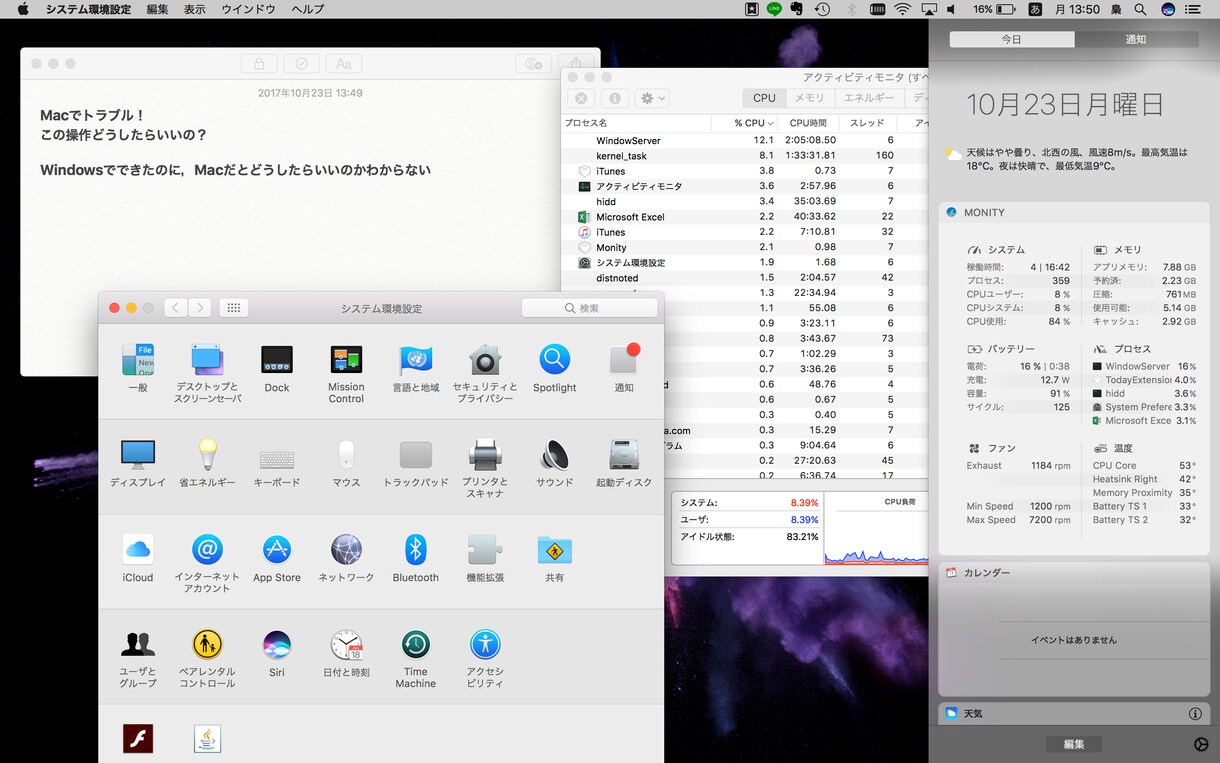This screenshot has height=763, width=1220.
Task: Open ペアレンタルコントロール preferences
Action: point(207,658)
